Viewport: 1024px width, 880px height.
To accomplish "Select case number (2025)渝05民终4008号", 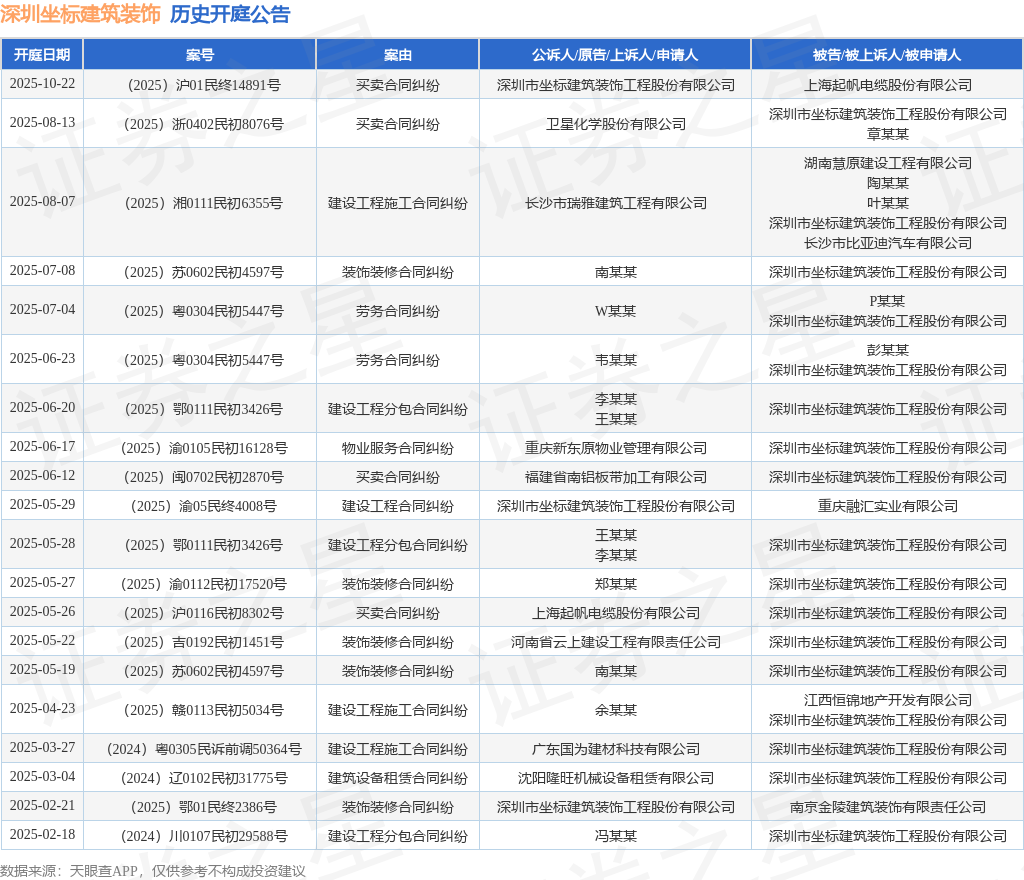I will (204, 506).
